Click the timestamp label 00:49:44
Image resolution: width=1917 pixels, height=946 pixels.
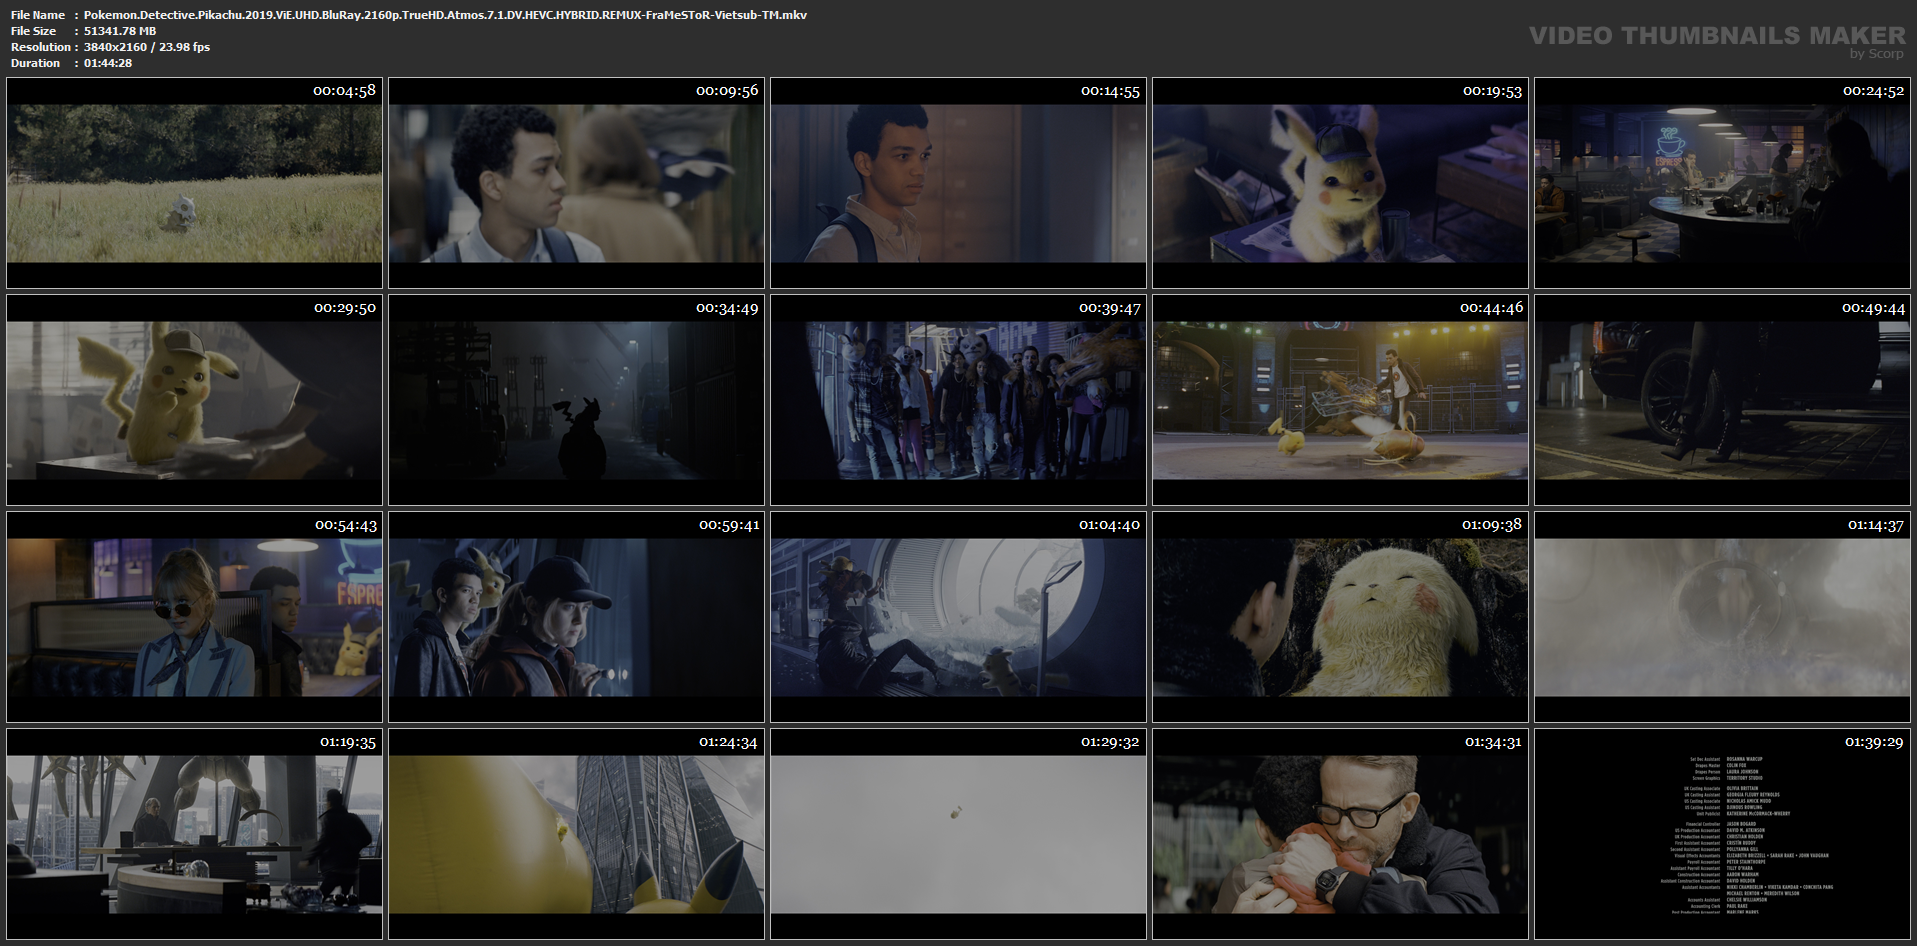tap(1873, 308)
